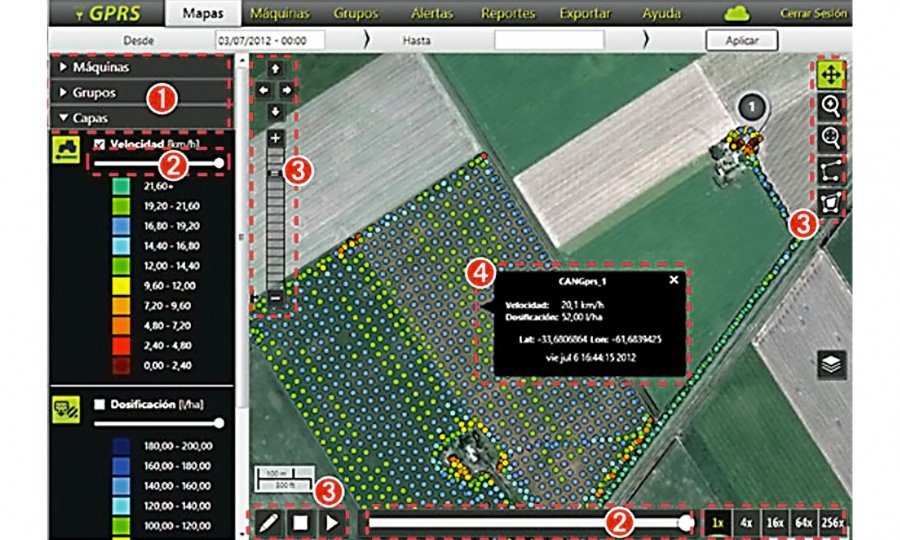This screenshot has height=540, width=900.
Task: Click Cerrar Sesión to log out
Action: [x=814, y=14]
